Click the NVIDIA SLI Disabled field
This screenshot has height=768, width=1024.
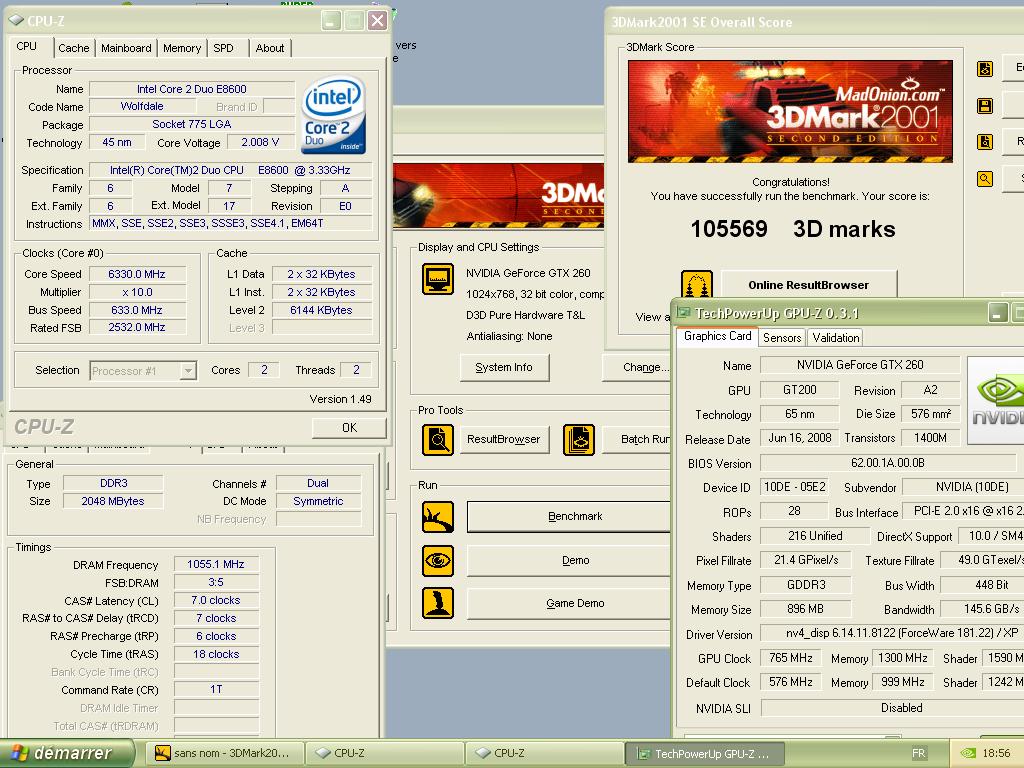pyautogui.click(x=891, y=708)
